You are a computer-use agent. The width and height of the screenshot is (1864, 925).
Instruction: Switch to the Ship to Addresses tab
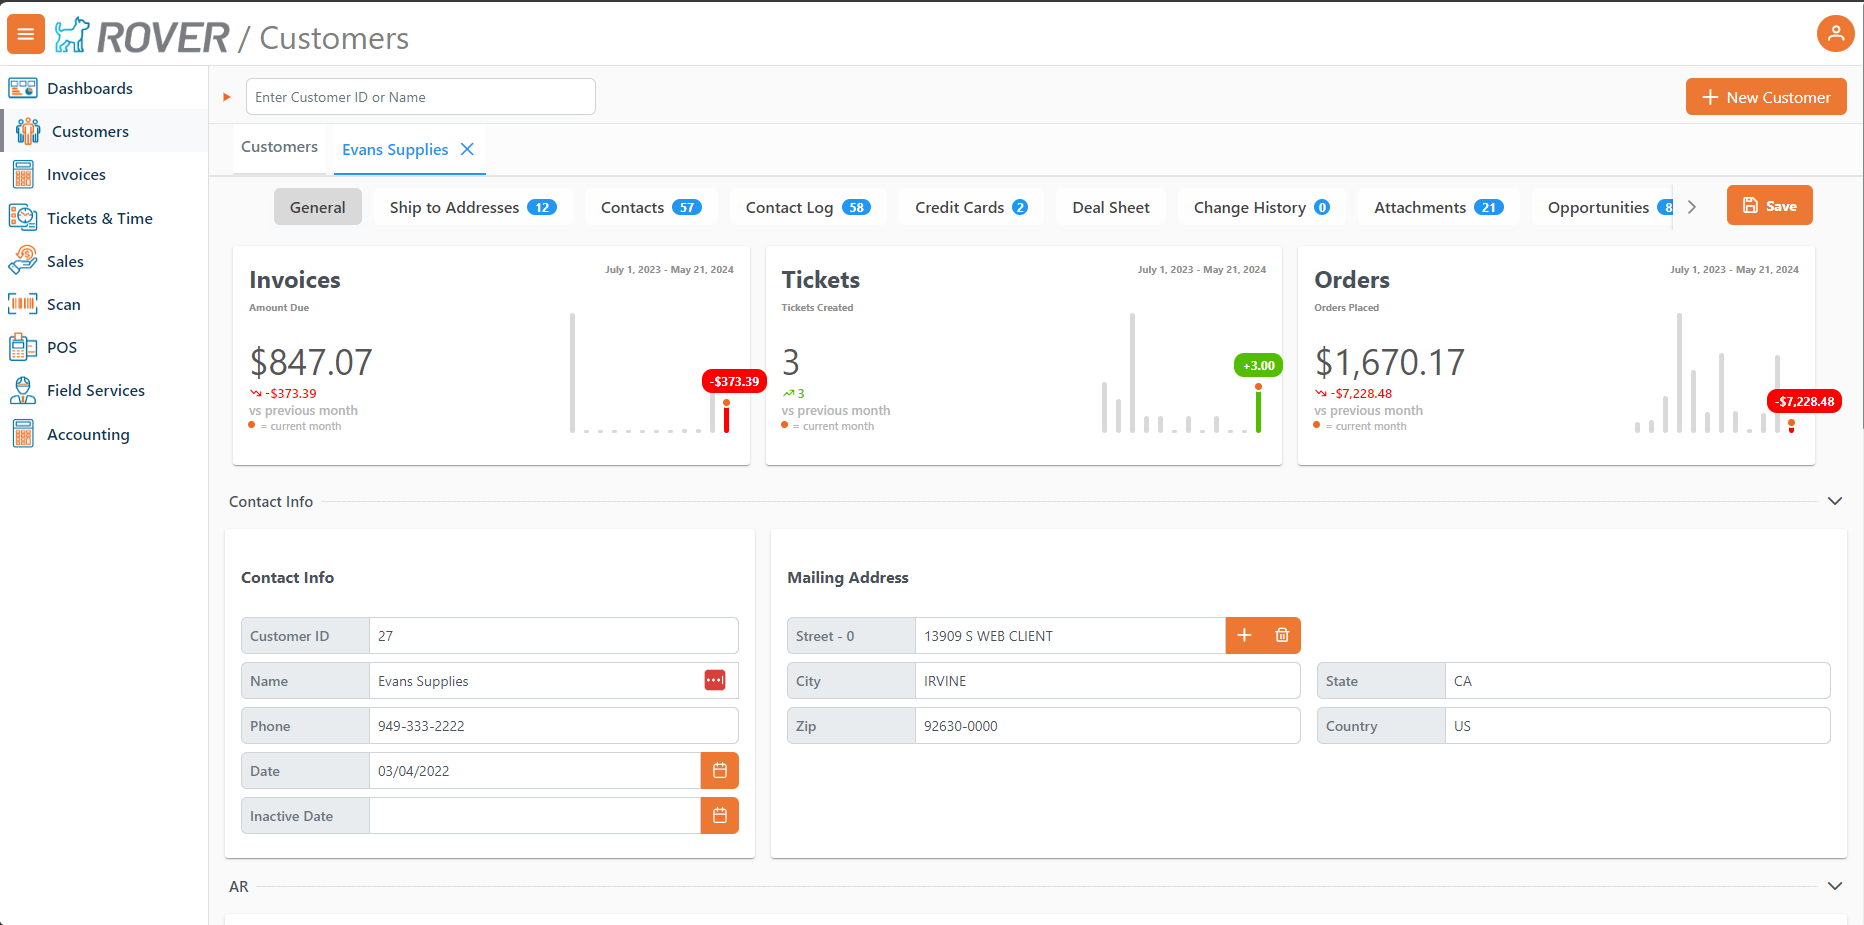click(472, 207)
